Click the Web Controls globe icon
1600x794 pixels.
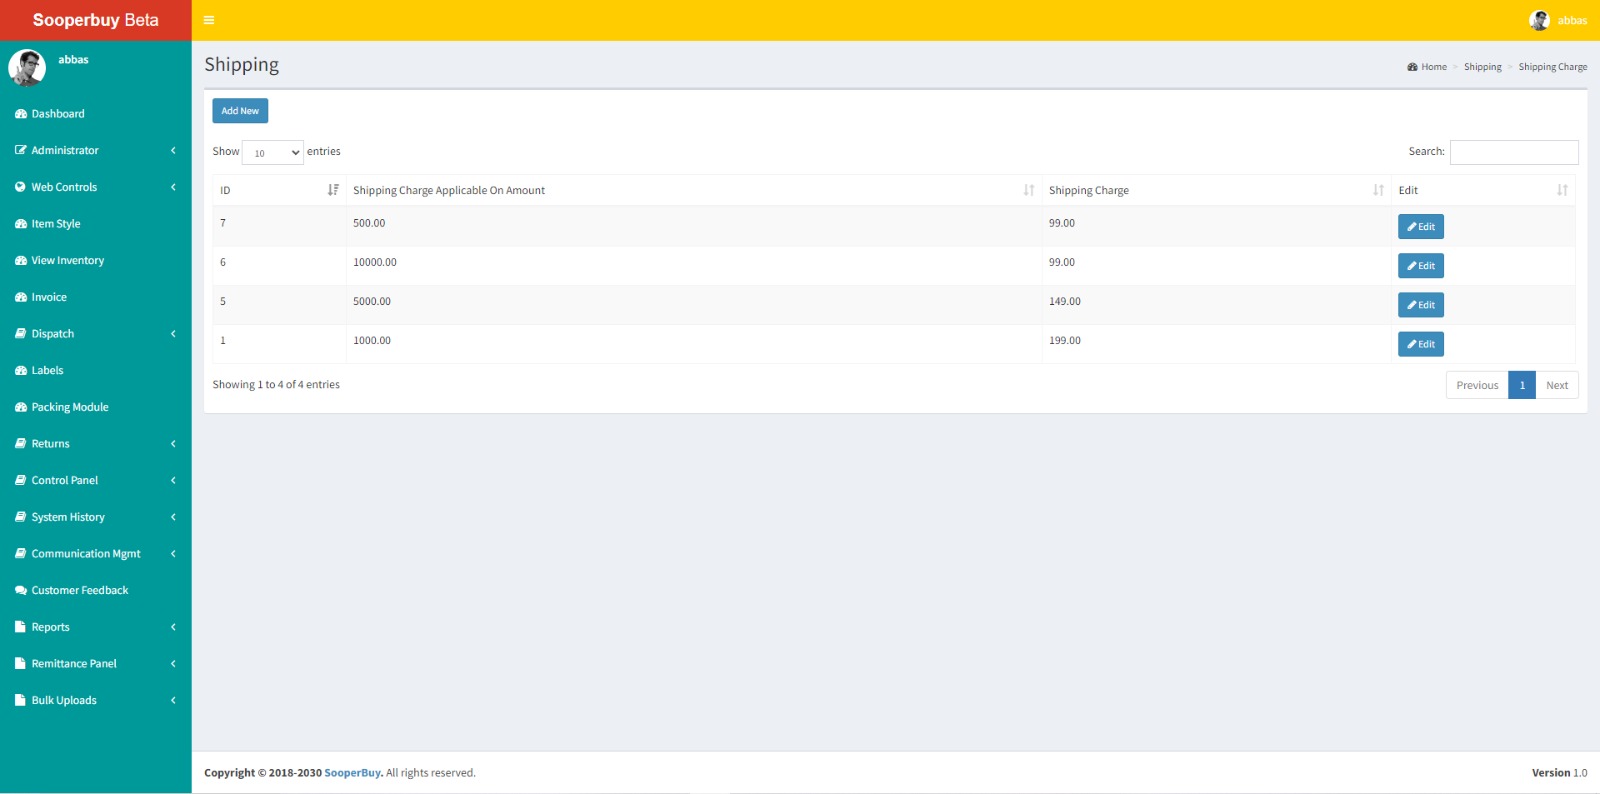(20, 187)
